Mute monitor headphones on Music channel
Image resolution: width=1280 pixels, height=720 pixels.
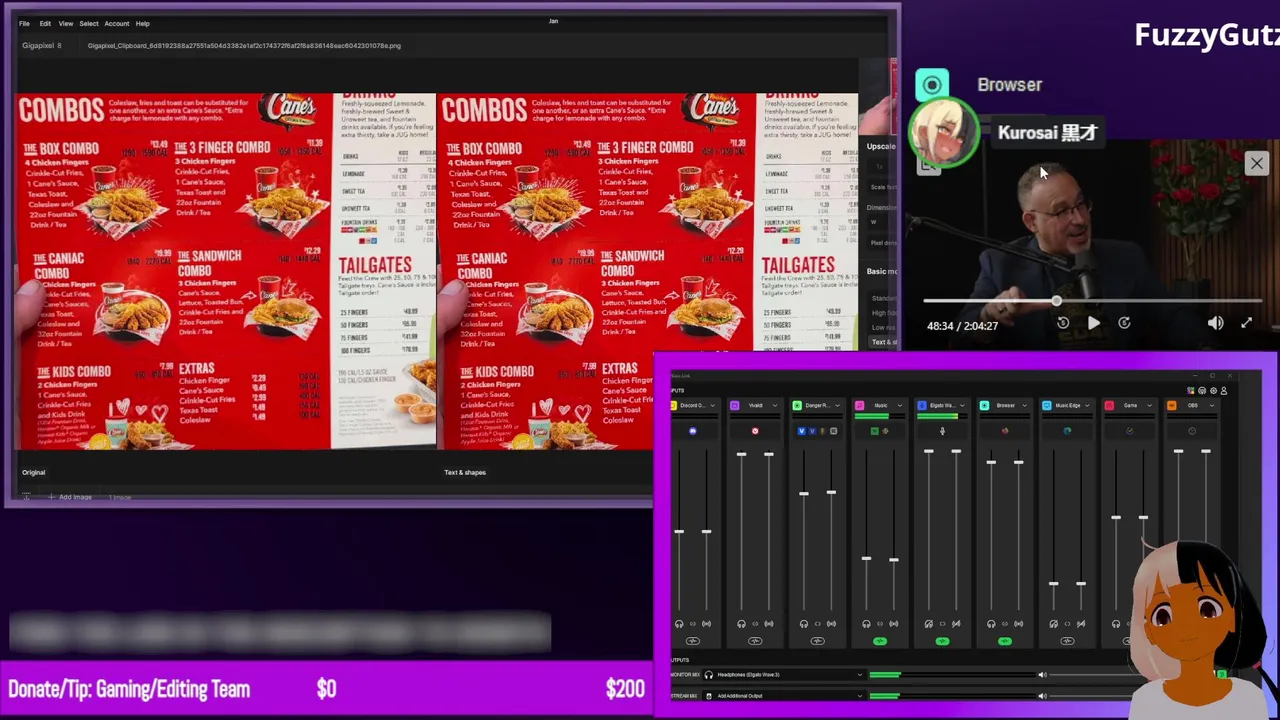point(866,624)
